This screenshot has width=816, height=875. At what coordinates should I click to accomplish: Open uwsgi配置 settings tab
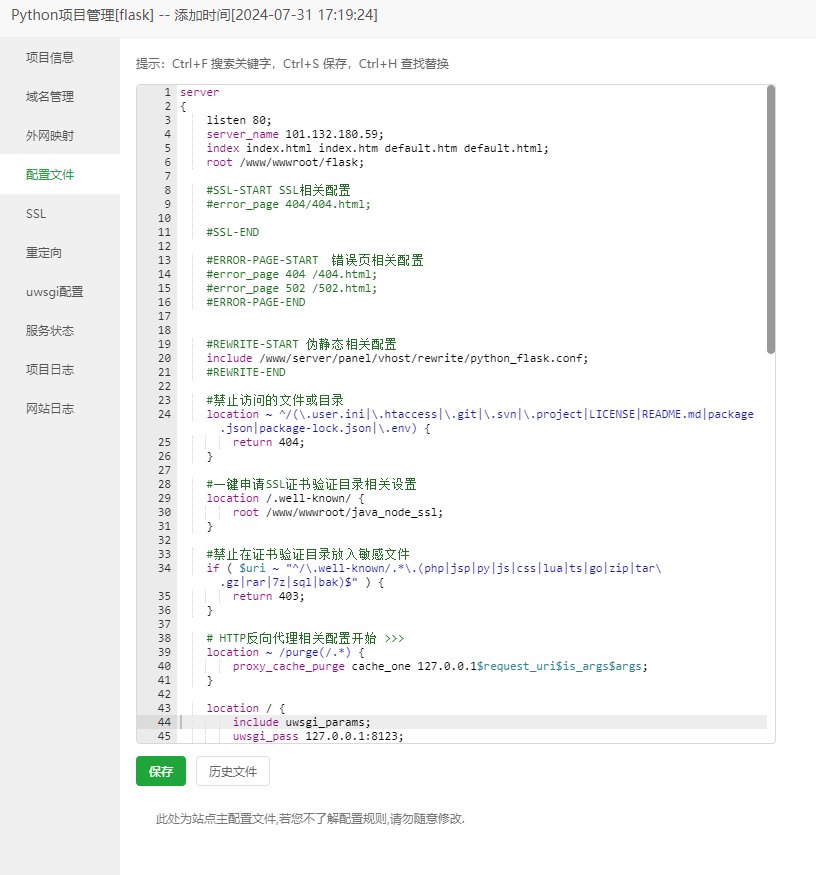(x=55, y=292)
